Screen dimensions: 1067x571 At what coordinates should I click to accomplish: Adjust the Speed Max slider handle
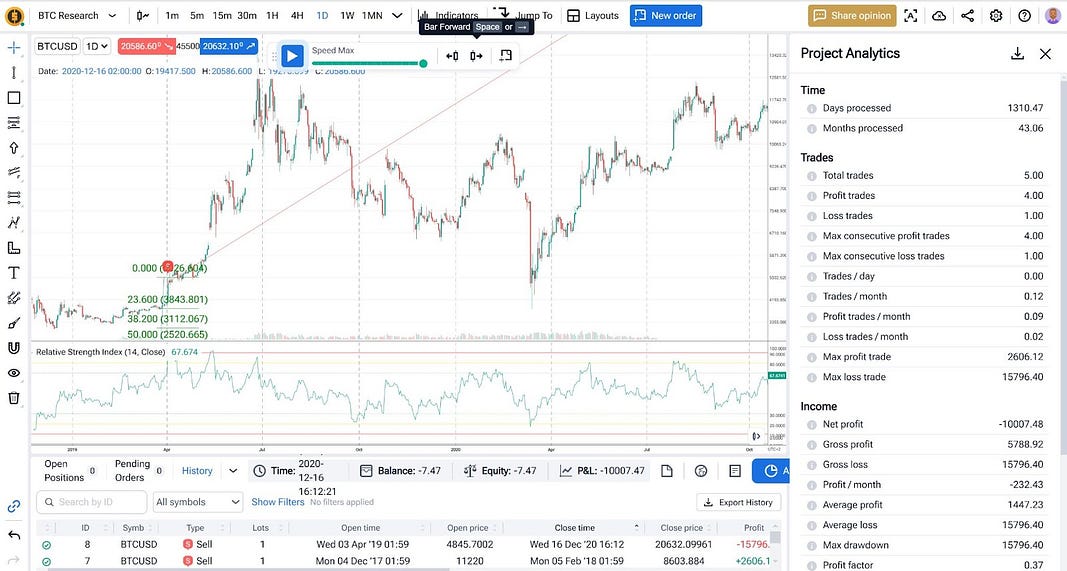(x=423, y=63)
